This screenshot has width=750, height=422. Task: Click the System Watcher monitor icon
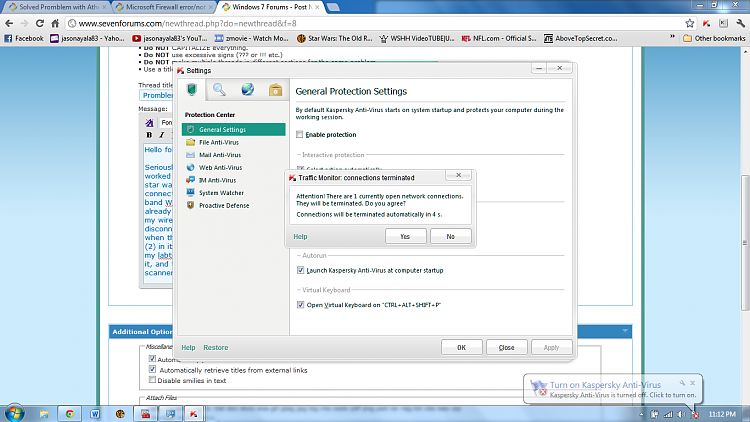click(190, 192)
